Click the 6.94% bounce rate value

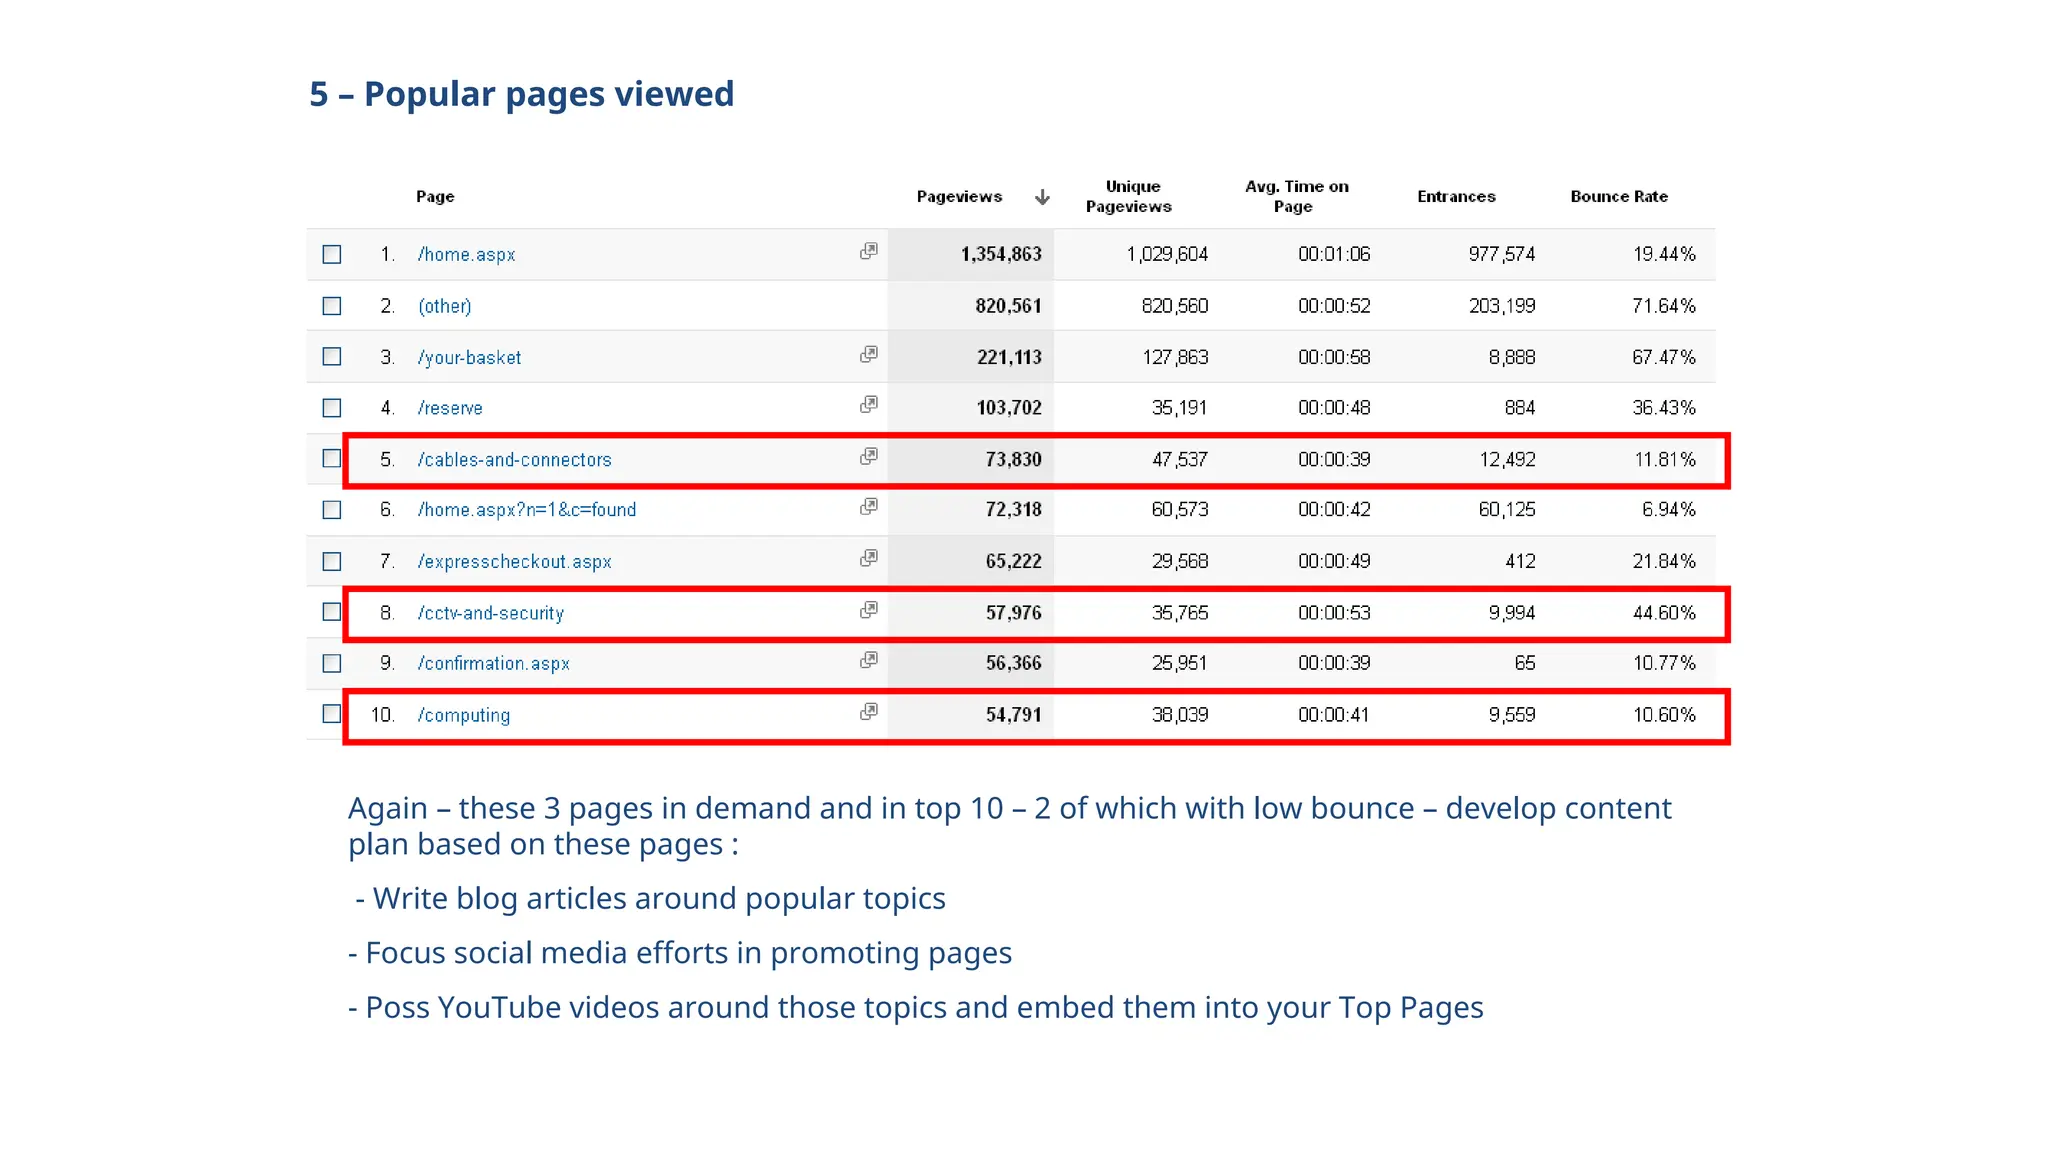1669,510
